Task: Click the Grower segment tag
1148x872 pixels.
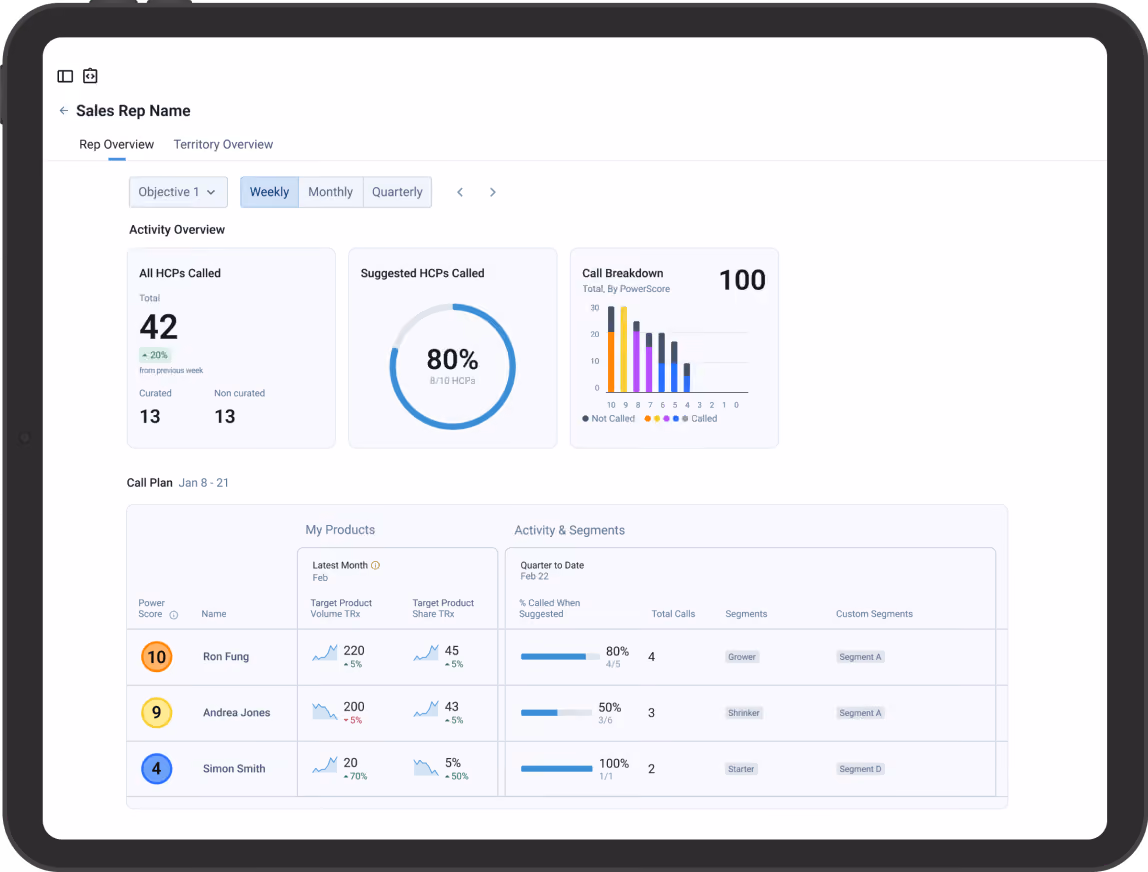Action: pos(742,657)
